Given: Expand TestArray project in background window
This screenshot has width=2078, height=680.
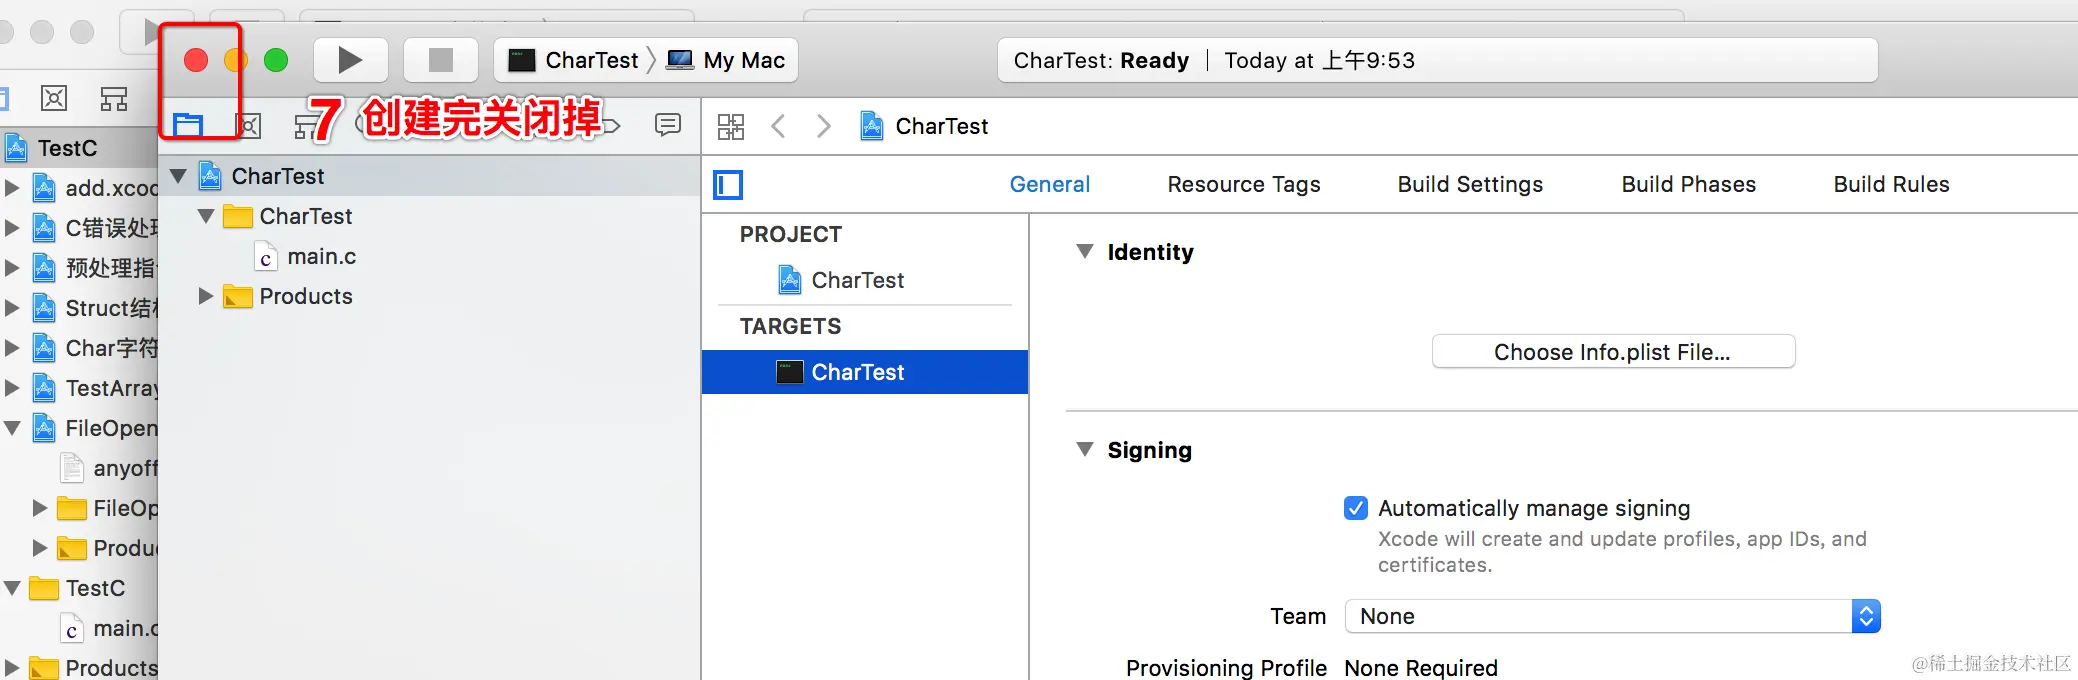Looking at the screenshot, I should (11, 388).
